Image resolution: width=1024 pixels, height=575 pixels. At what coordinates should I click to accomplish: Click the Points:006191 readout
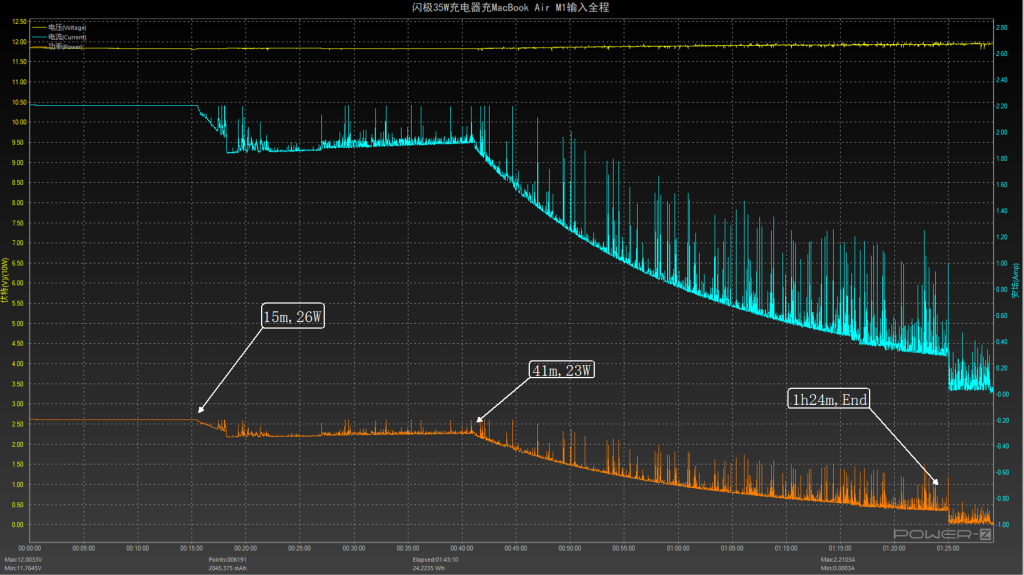coord(227,560)
